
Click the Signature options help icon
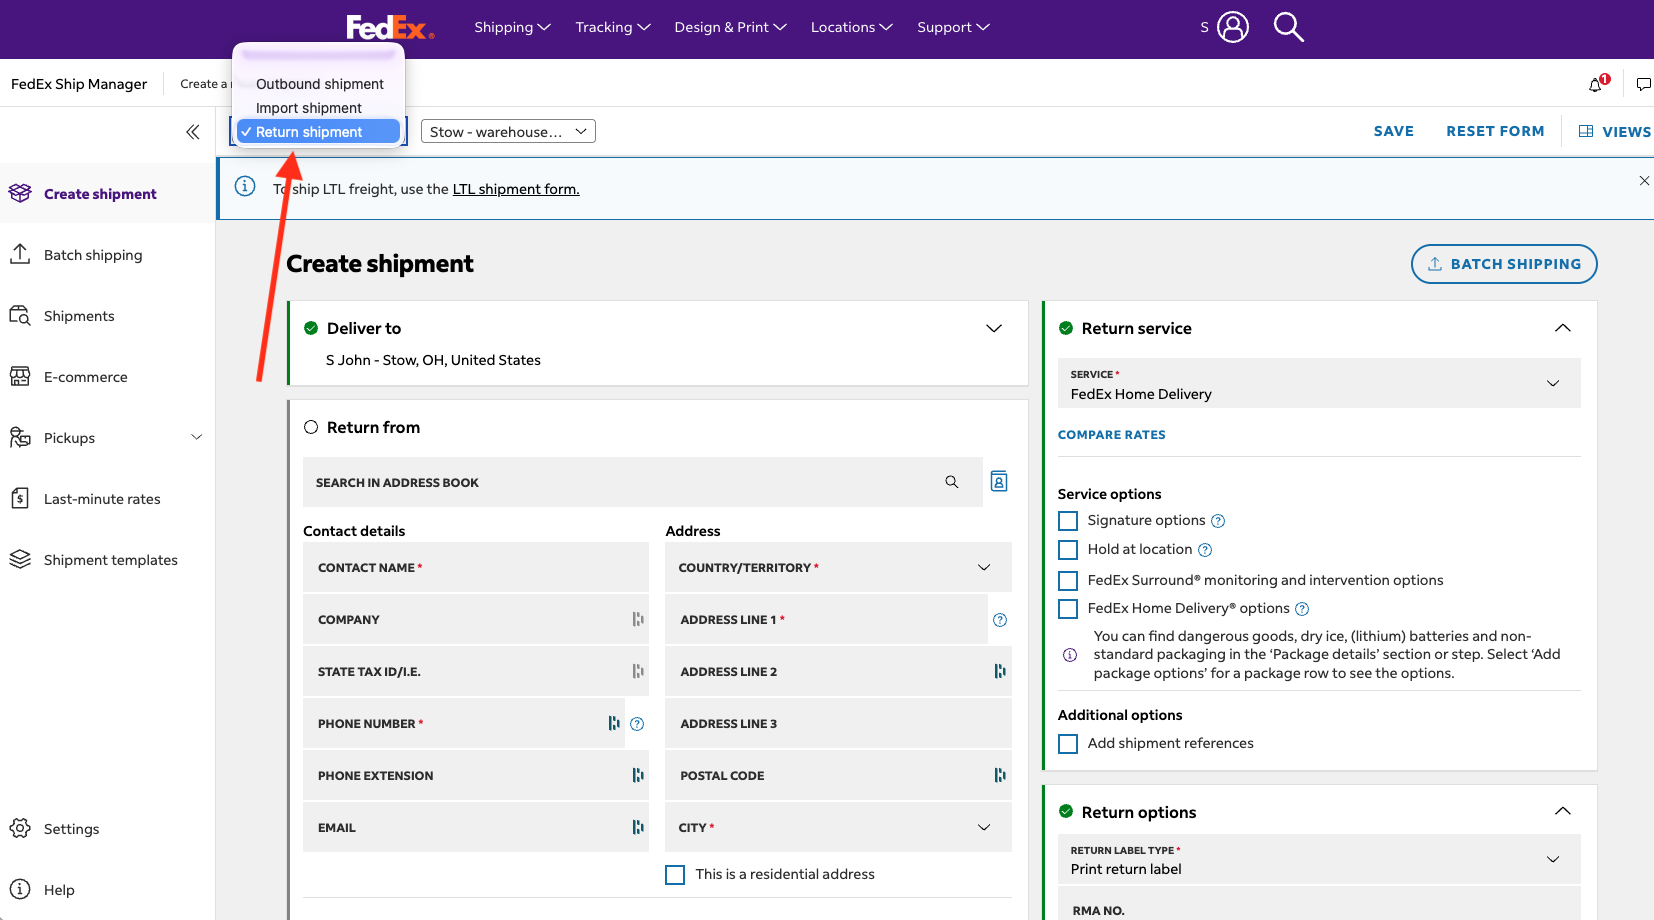[1218, 521]
